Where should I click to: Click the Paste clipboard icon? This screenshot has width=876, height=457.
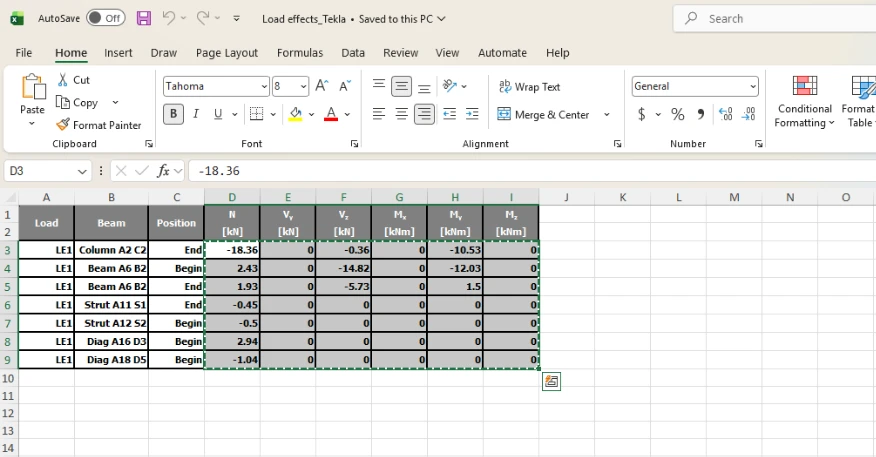pos(32,88)
